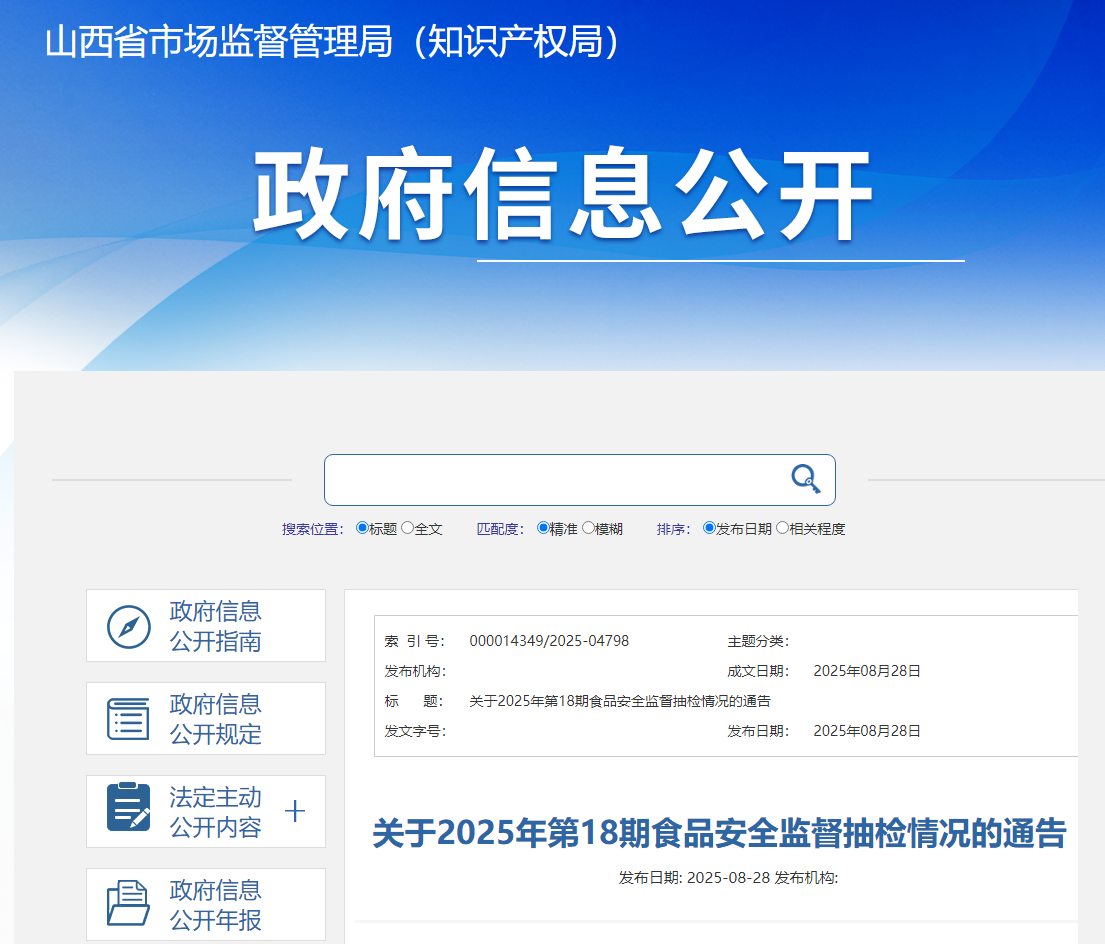This screenshot has width=1105, height=944.
Task: Open the 政府信息公开年报 menu label
Action: pos(215,905)
